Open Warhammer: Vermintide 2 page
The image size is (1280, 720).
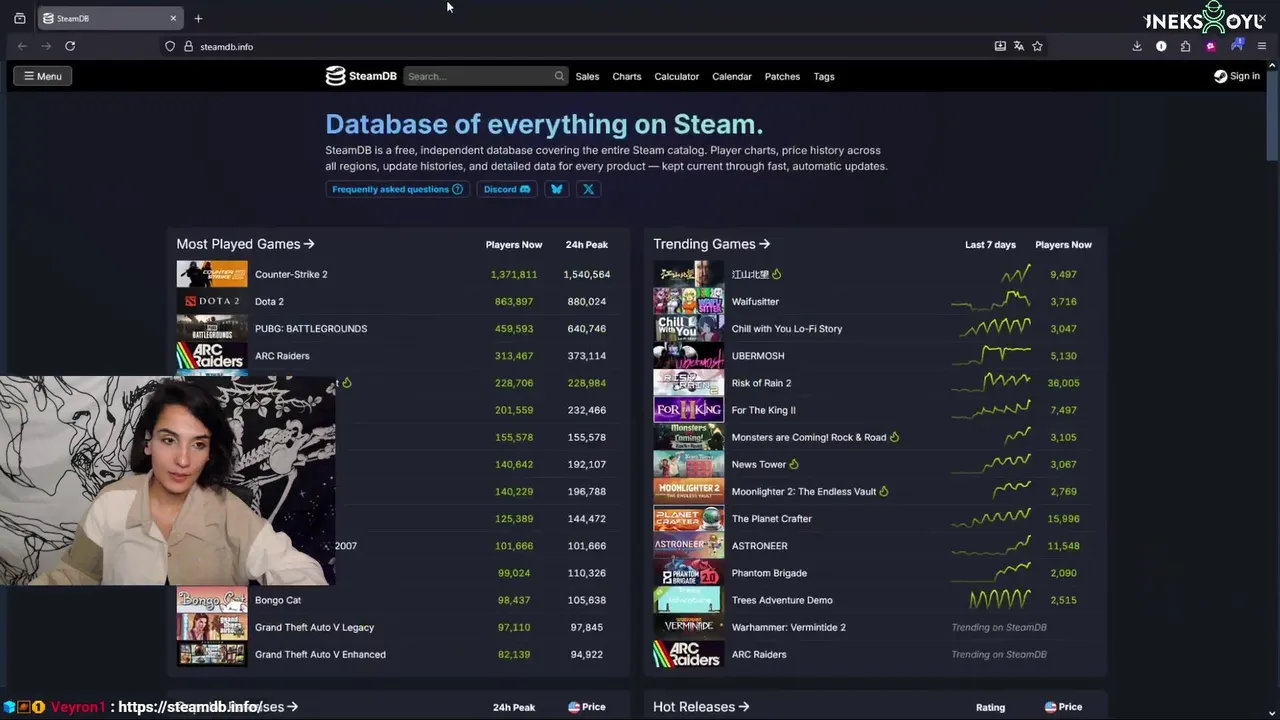click(x=789, y=627)
